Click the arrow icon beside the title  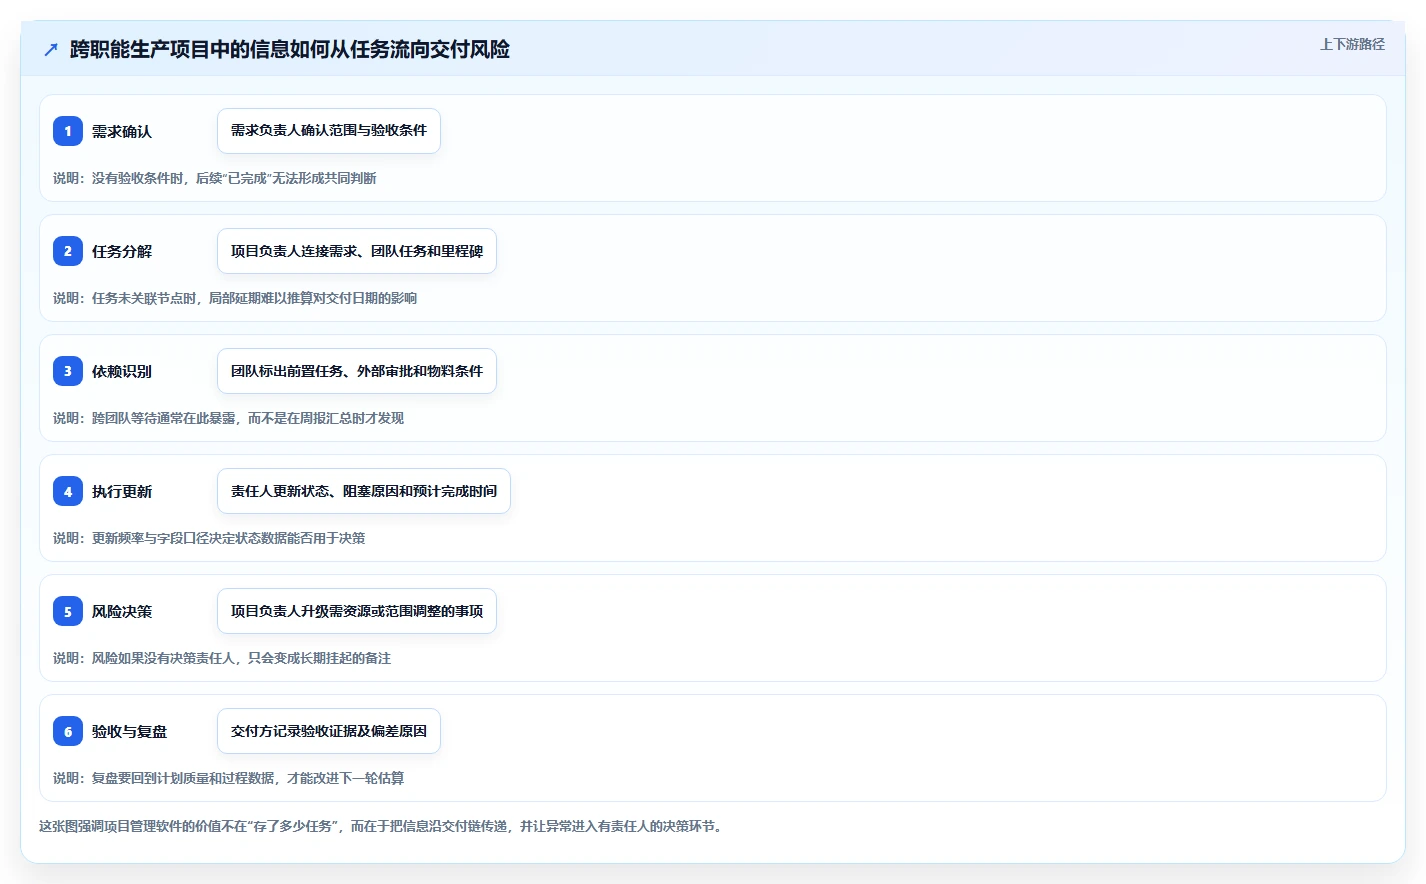51,49
